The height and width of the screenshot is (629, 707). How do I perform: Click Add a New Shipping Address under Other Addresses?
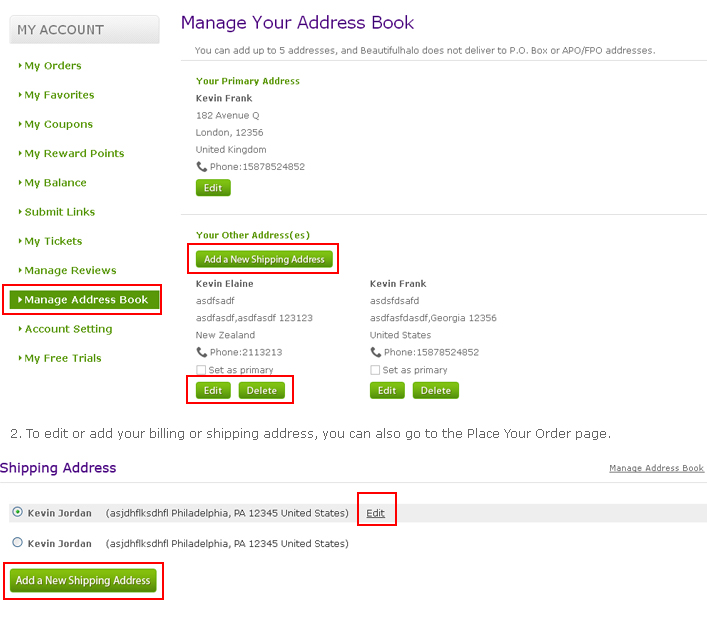pos(264,259)
